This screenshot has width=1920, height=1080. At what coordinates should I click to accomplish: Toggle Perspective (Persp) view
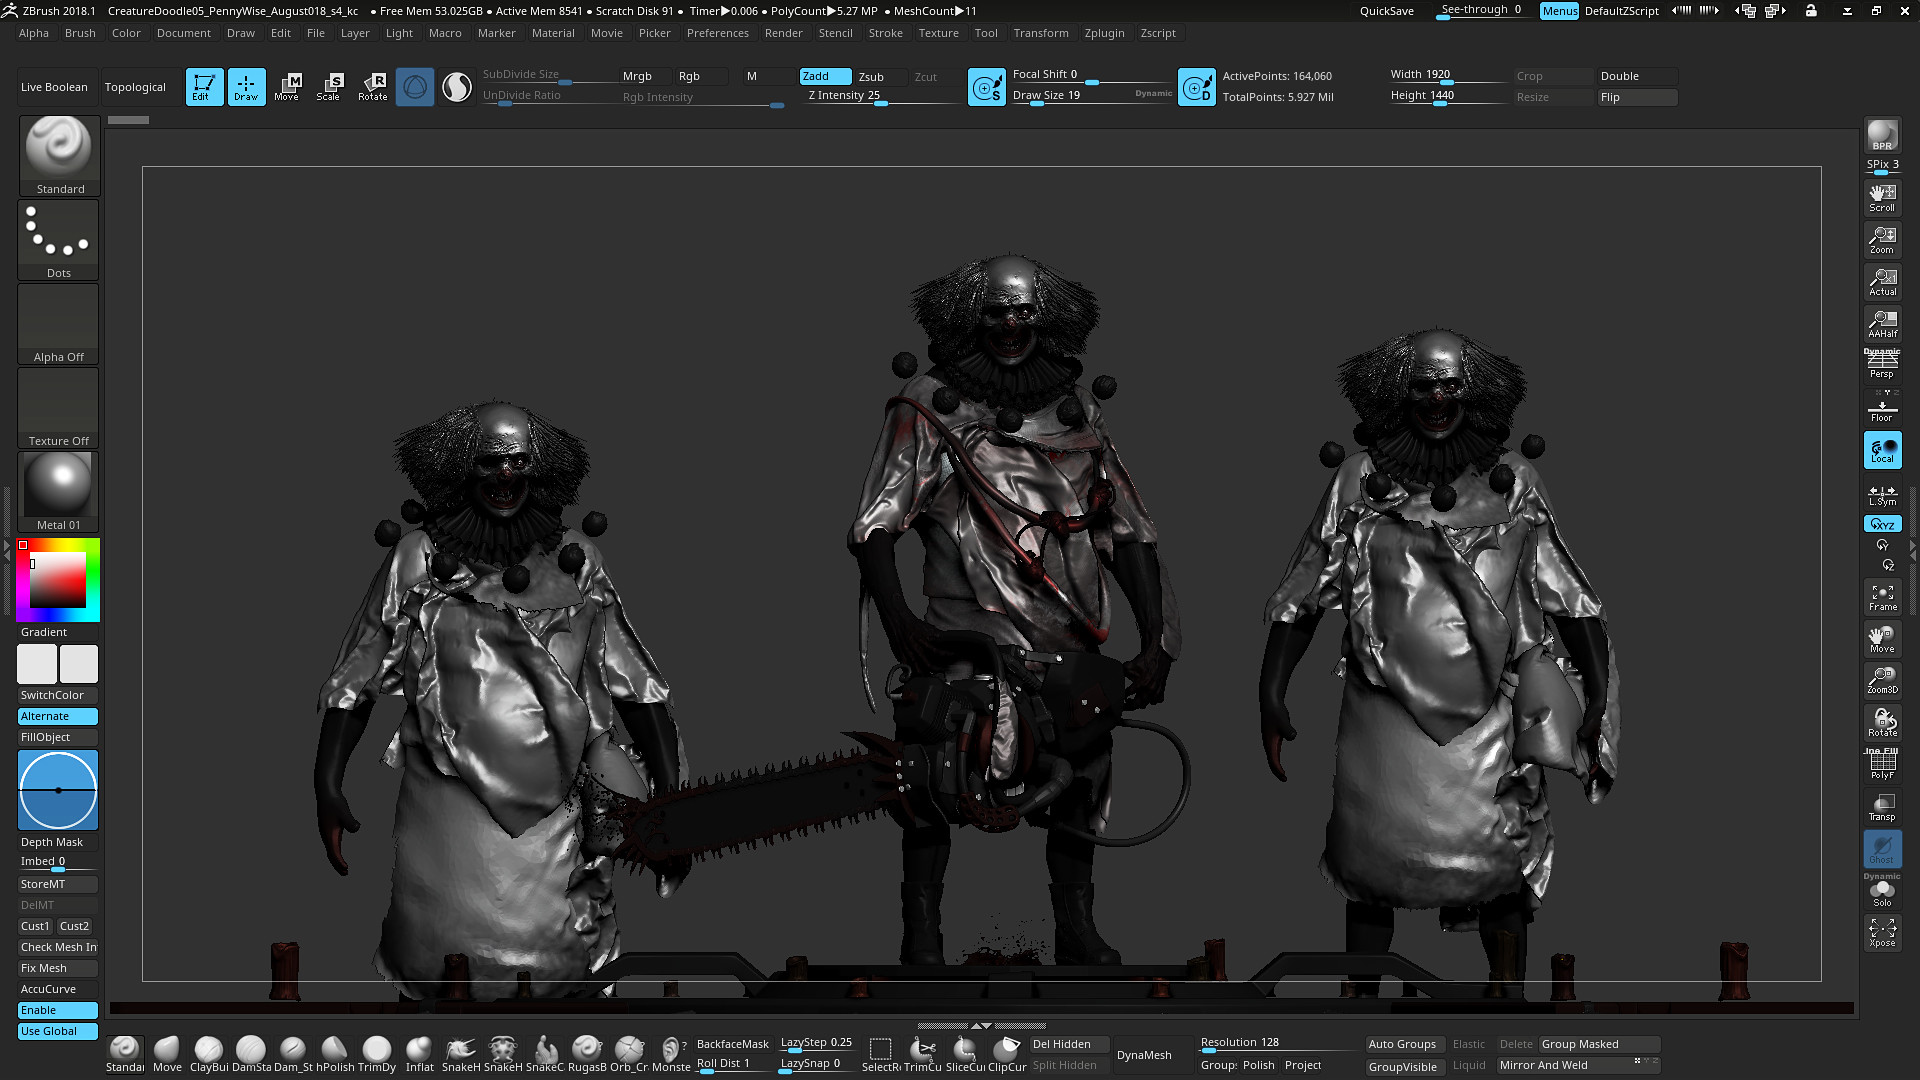(x=1882, y=365)
